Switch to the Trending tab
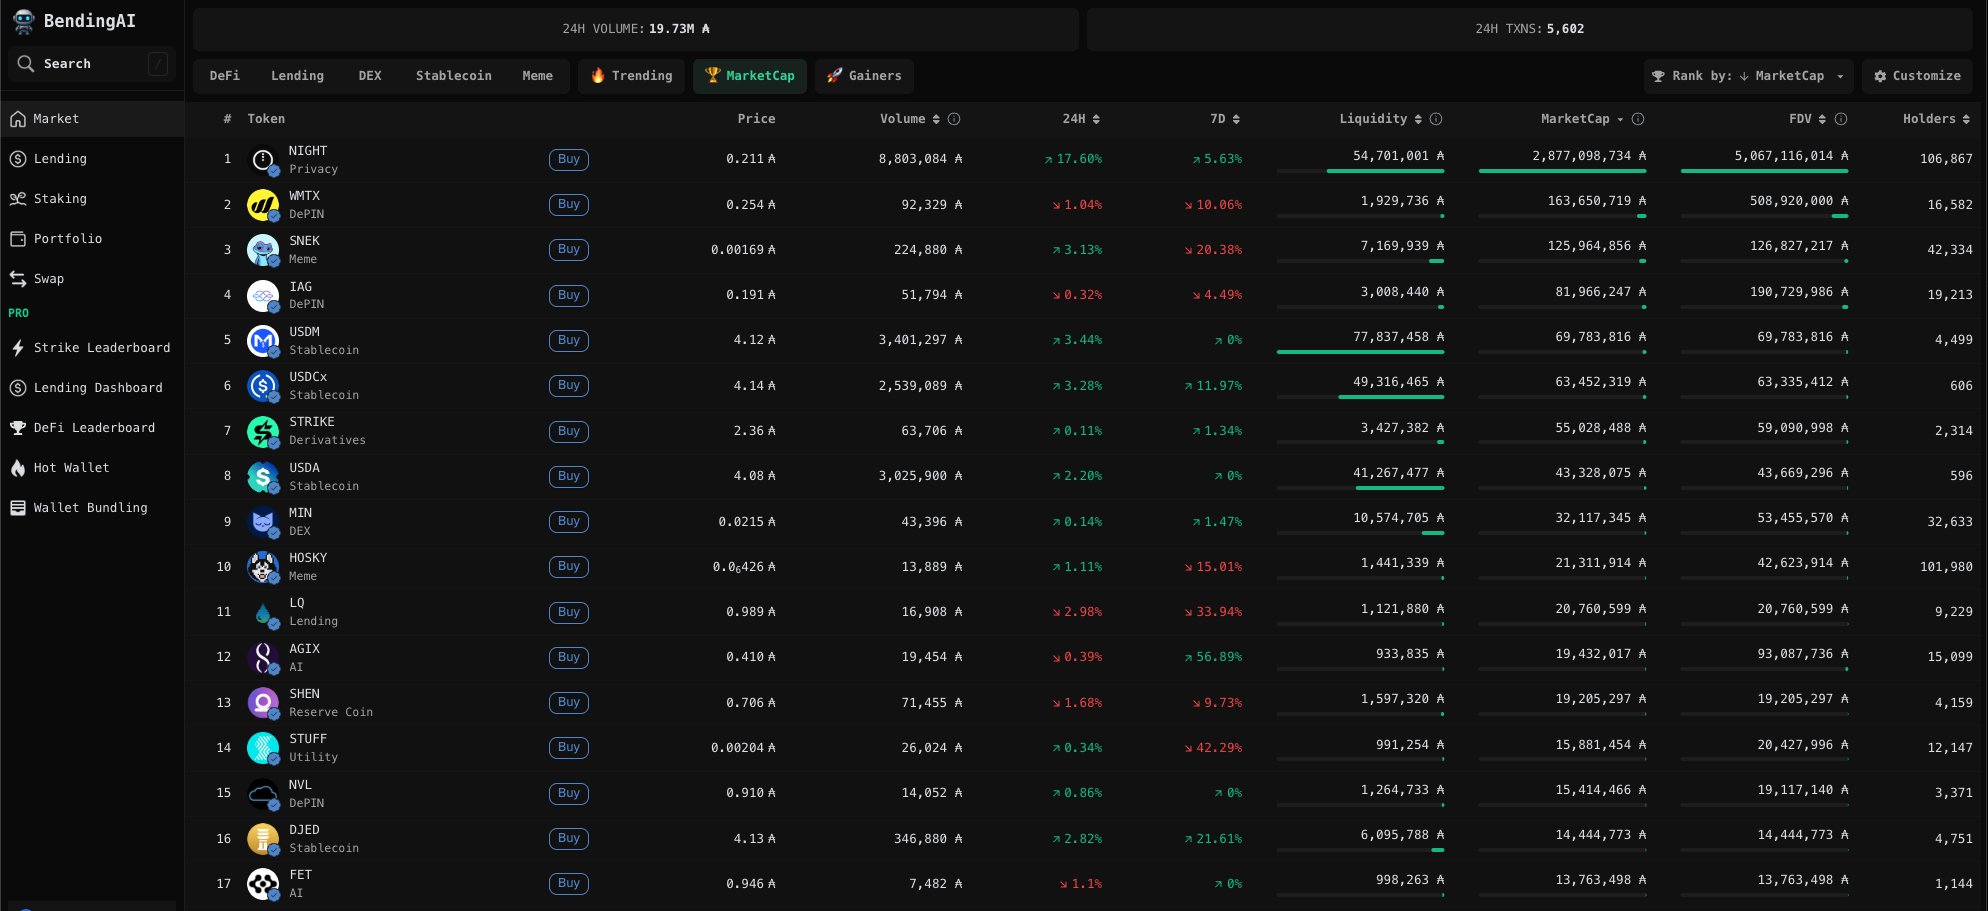 631,76
